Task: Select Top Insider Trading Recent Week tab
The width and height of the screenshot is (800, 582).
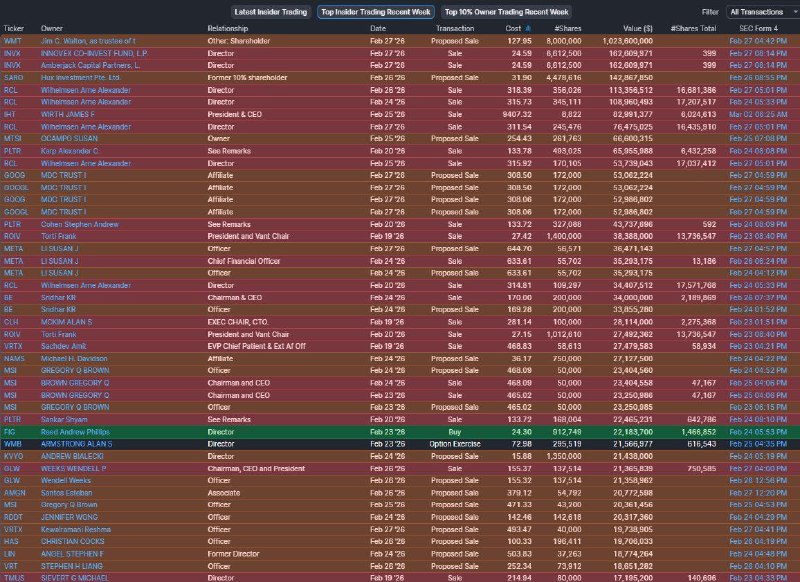Action: pyautogui.click(x=374, y=12)
